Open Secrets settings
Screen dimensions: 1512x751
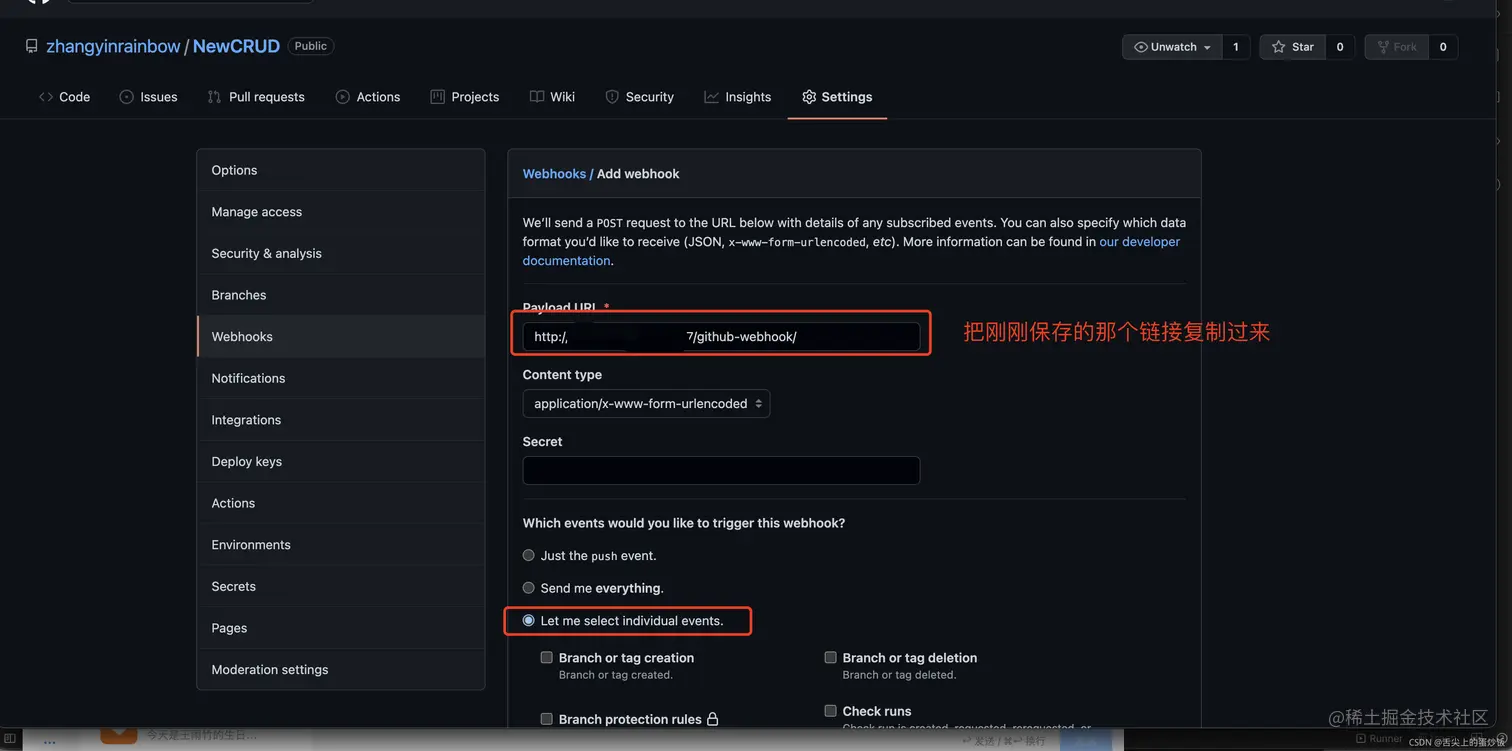[x=341, y=587]
